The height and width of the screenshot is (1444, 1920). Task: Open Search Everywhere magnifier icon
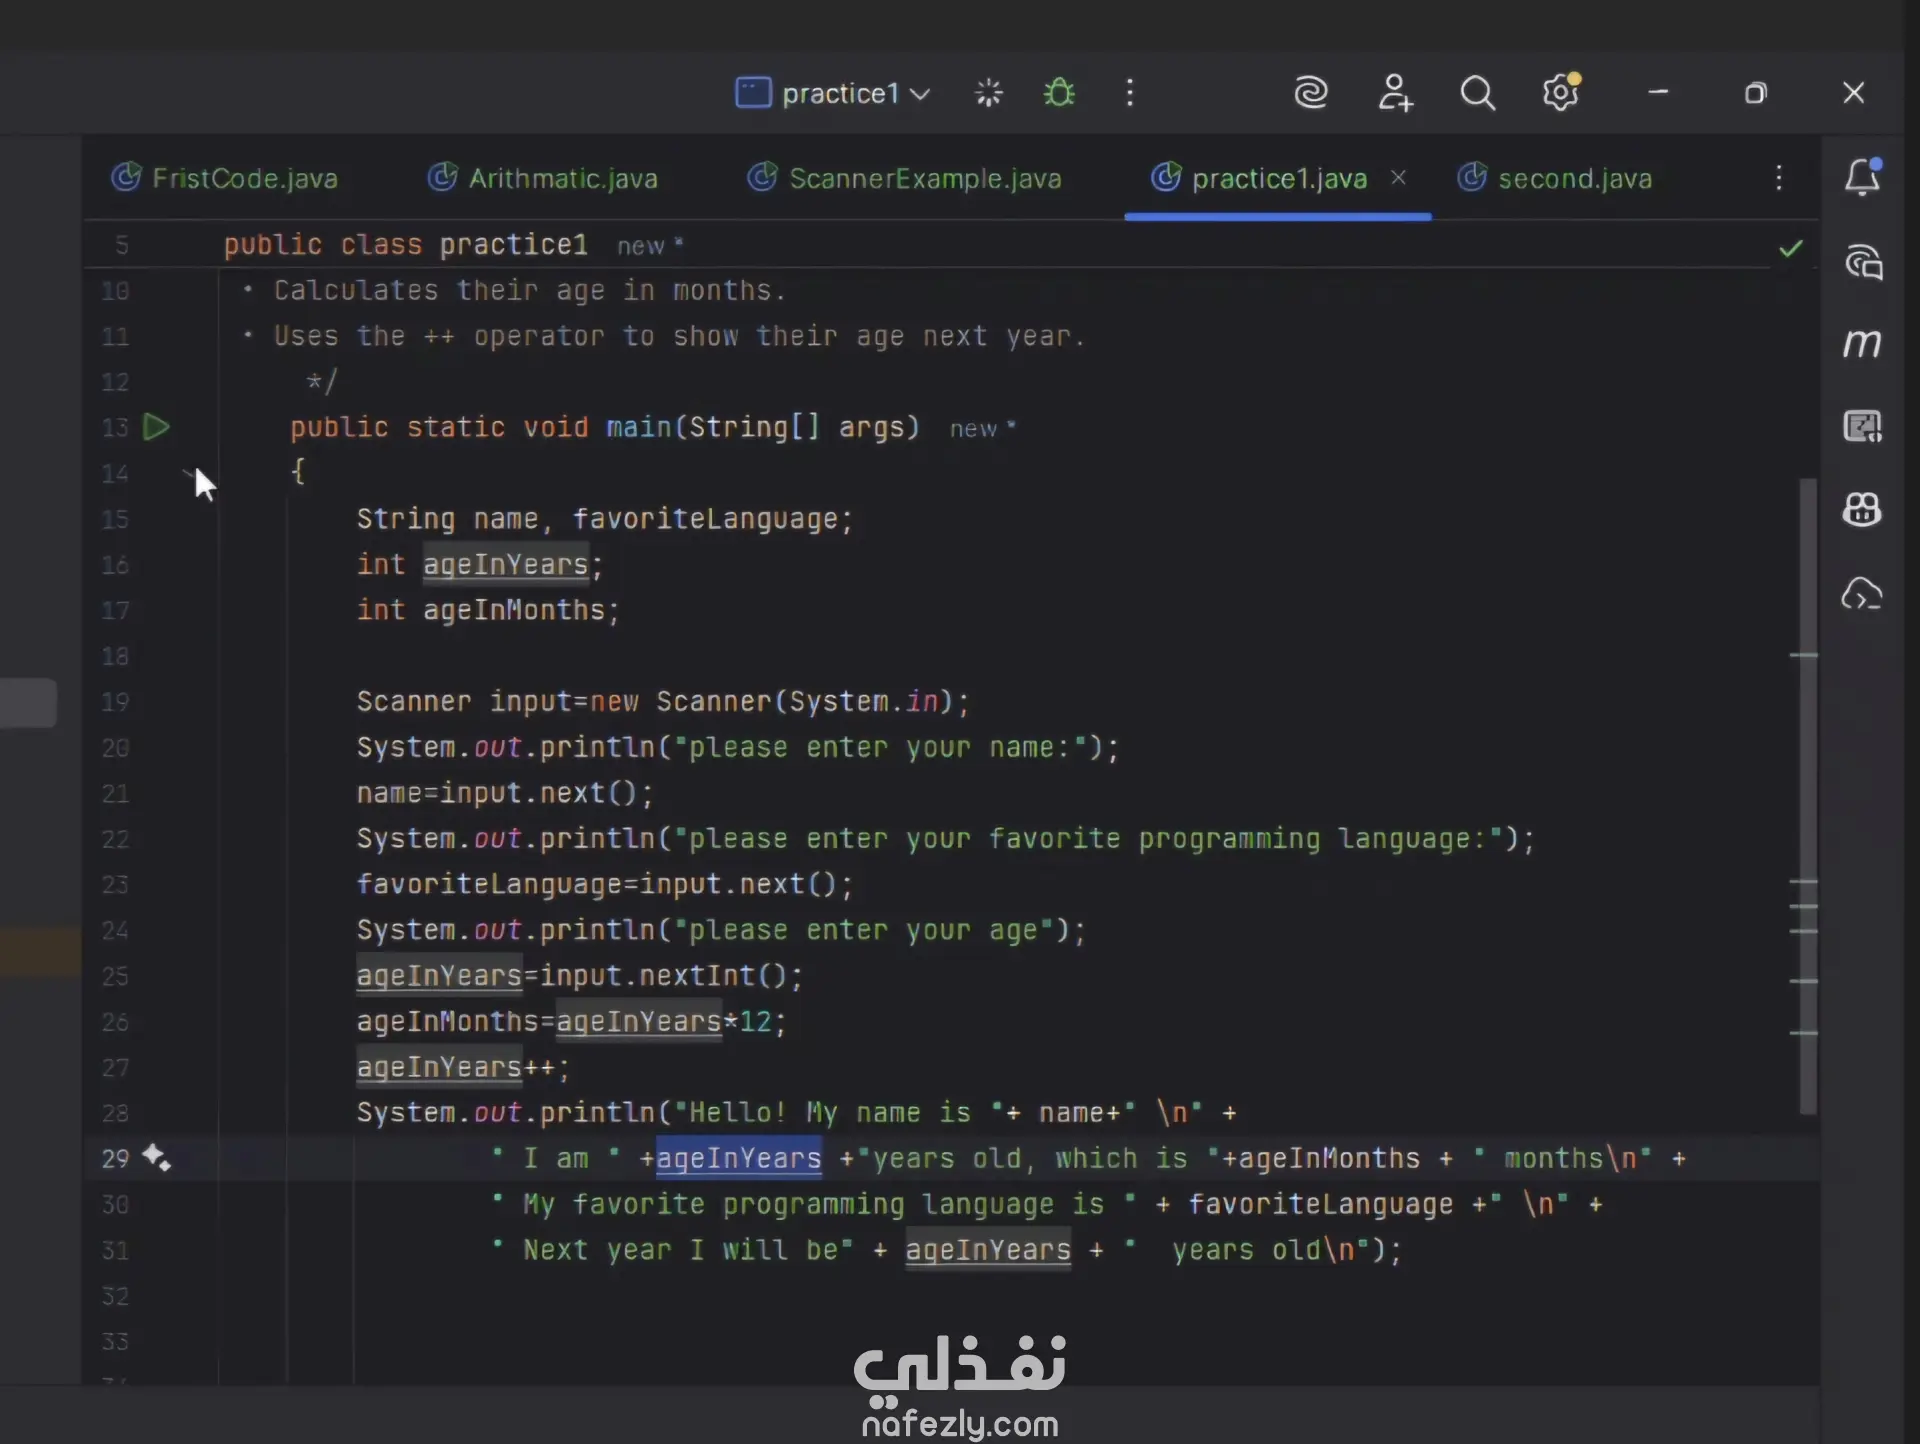pos(1477,93)
